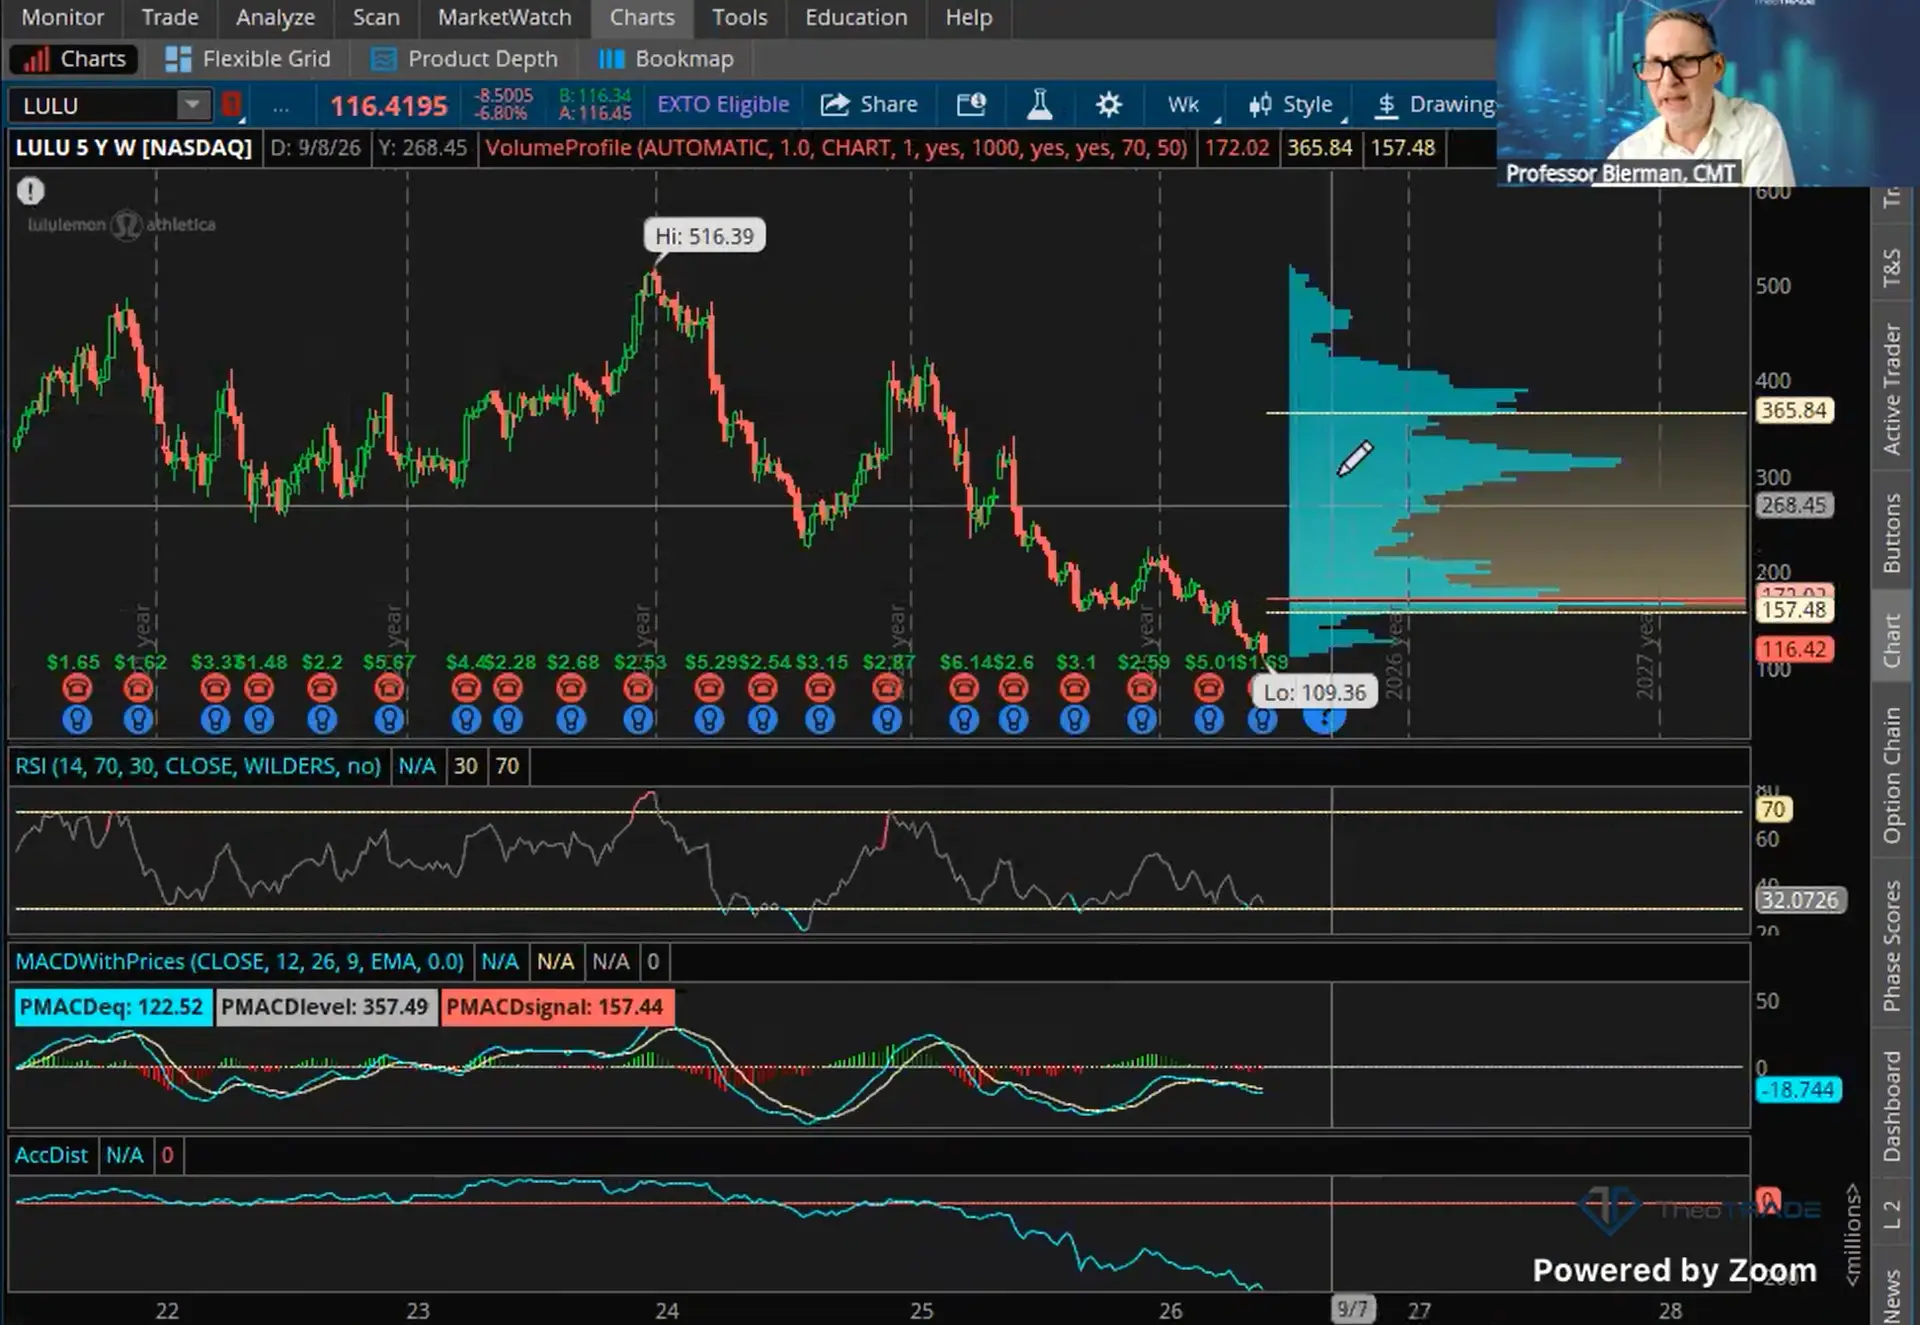Image resolution: width=1920 pixels, height=1325 pixels.
Task: Click the 9/7 date marker on time axis
Action: click(1352, 1308)
